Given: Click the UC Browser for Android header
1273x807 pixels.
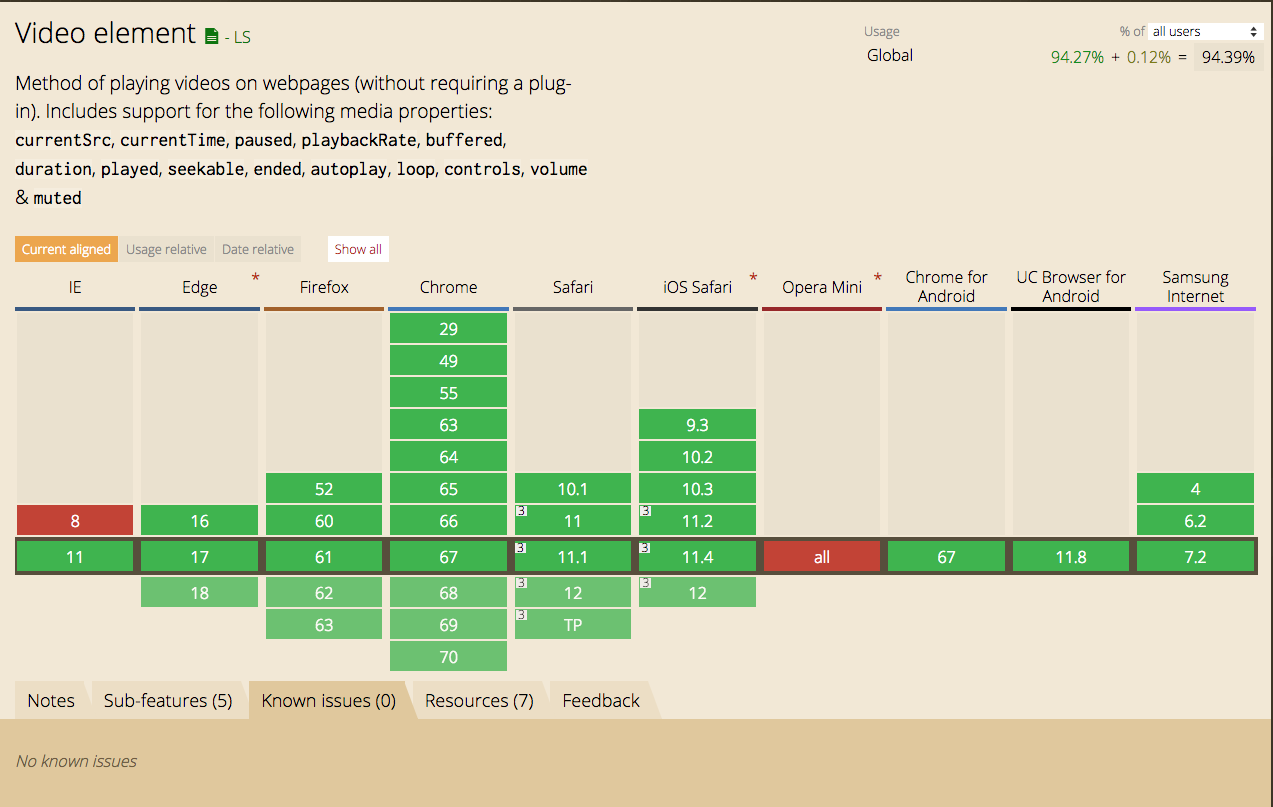Looking at the screenshot, I should [x=1071, y=287].
